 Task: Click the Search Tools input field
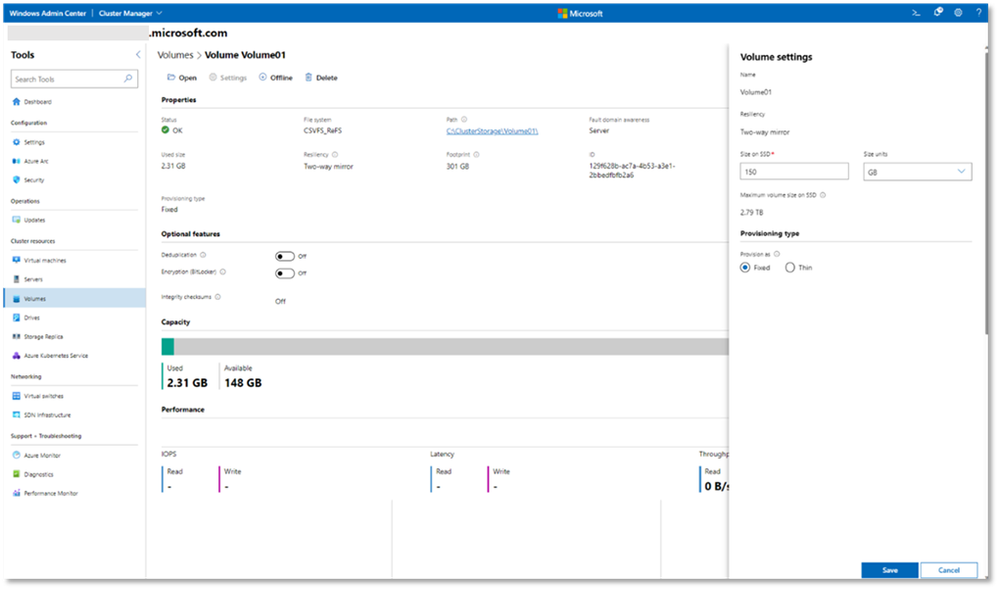(x=74, y=79)
